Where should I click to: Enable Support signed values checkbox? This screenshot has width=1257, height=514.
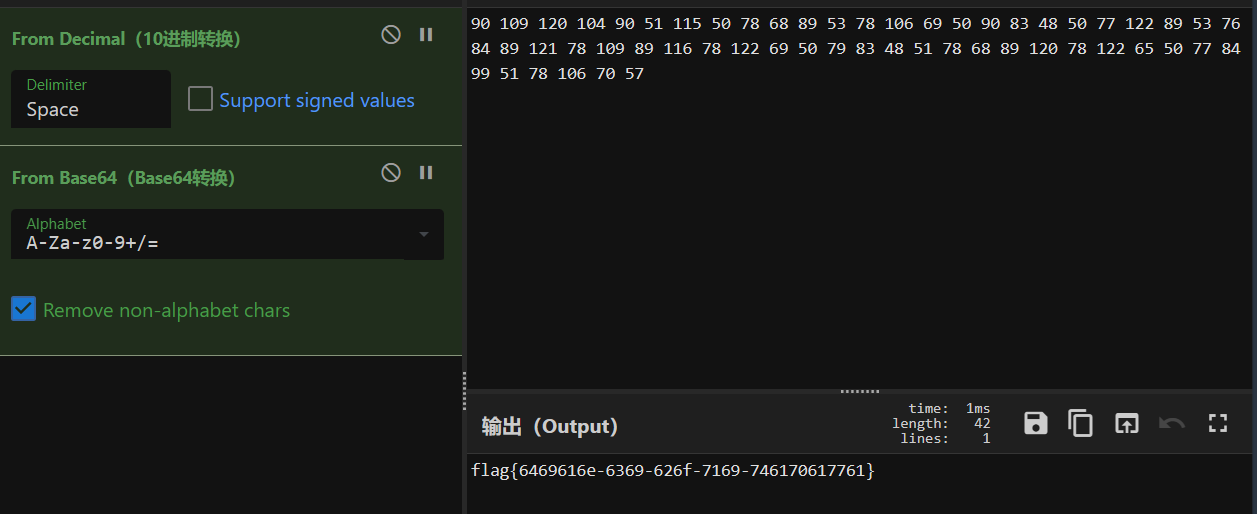pos(200,99)
